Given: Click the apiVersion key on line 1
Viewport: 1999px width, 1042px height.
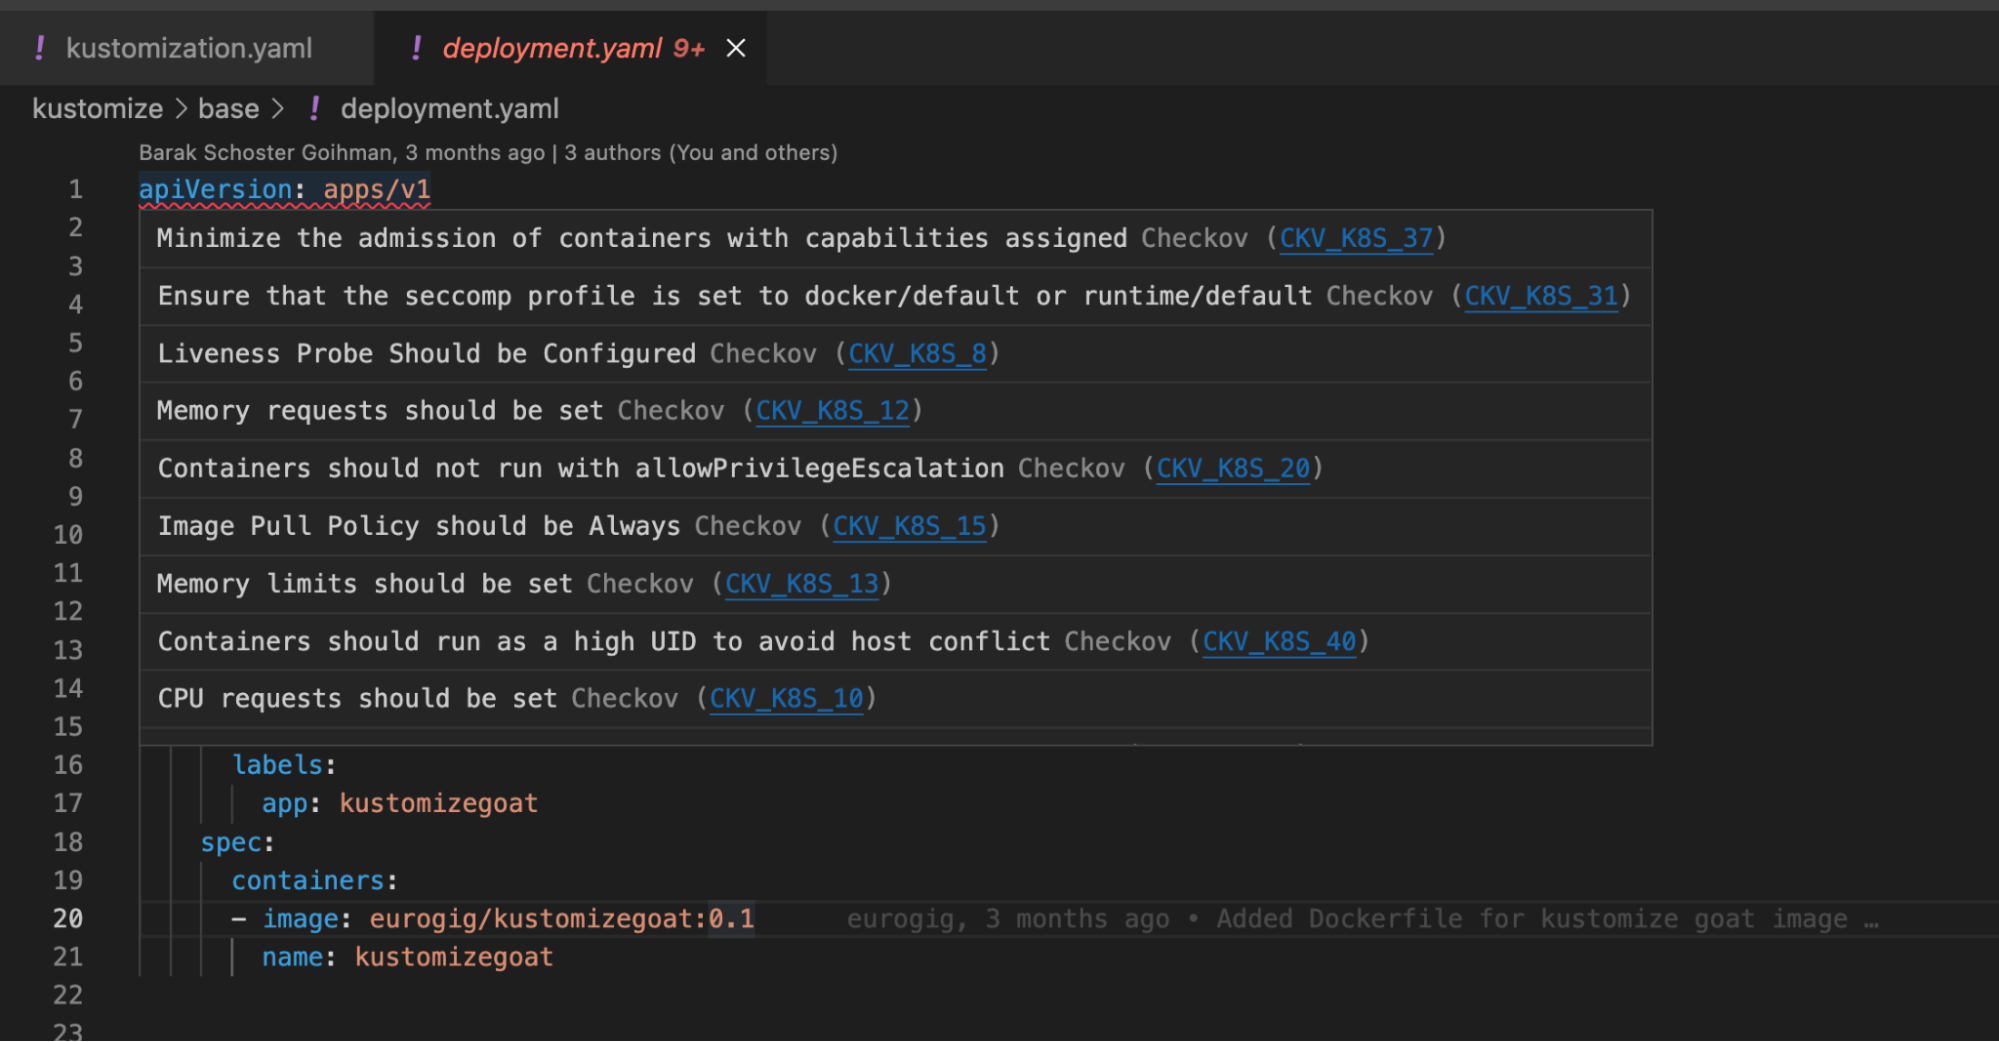Looking at the screenshot, I should point(215,189).
